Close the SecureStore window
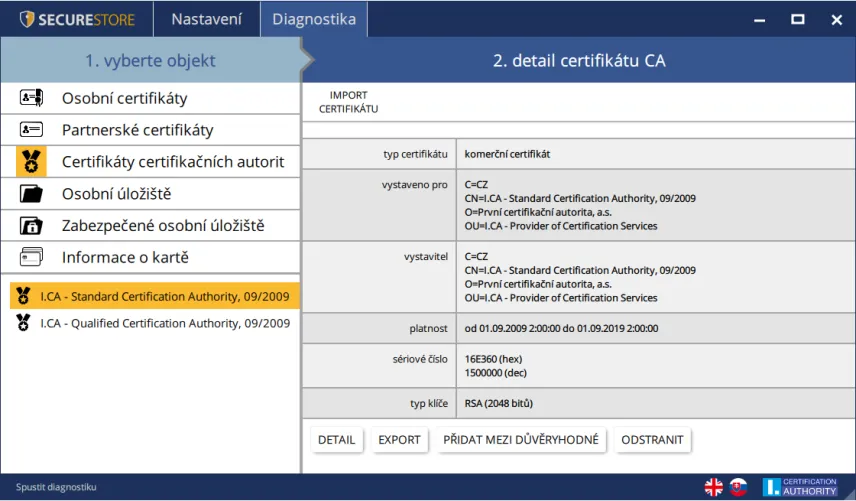This screenshot has height=501, width=856. [836, 20]
